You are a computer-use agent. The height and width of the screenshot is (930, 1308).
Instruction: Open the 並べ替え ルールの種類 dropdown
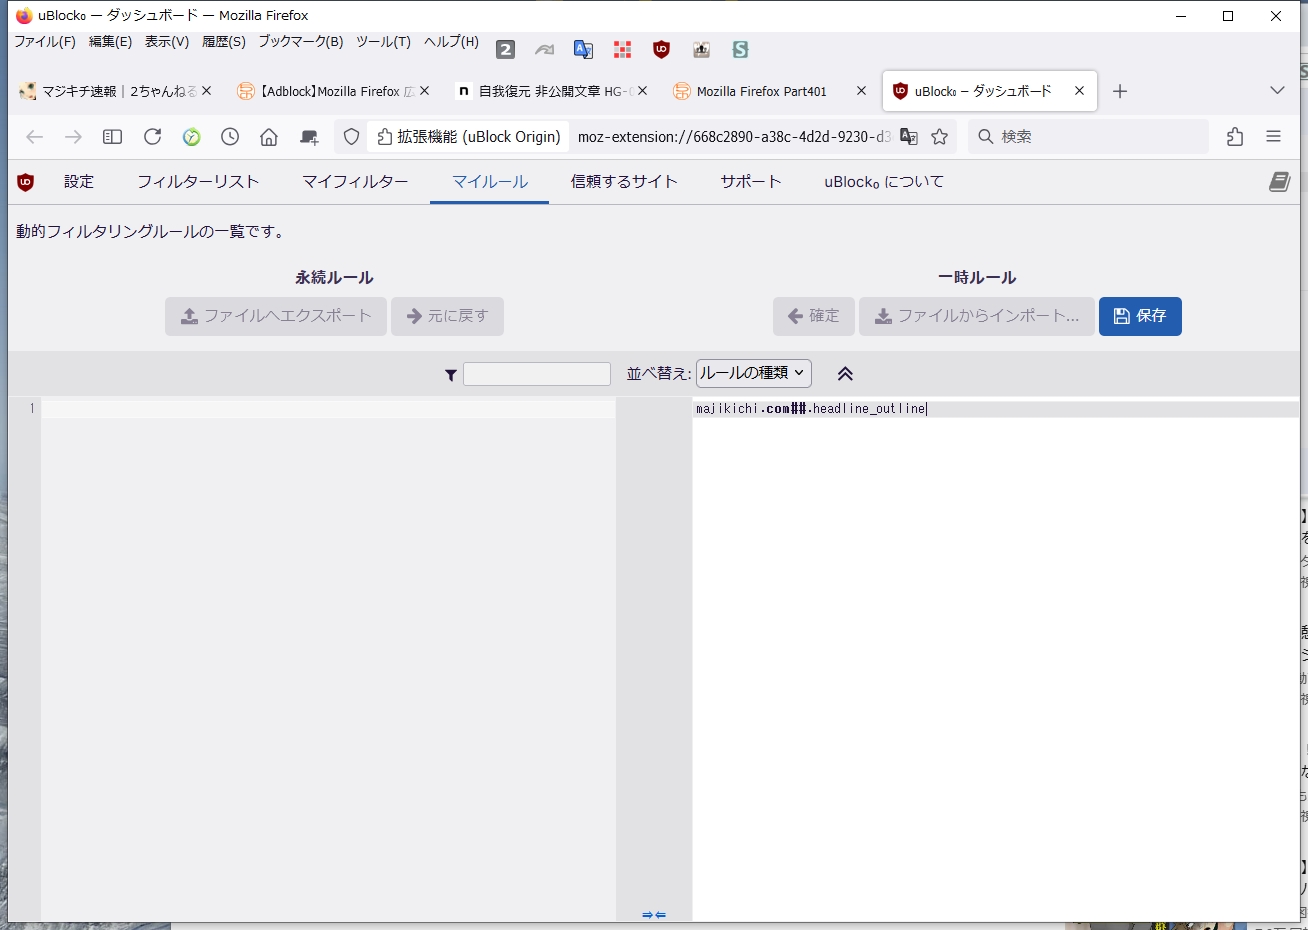coord(754,373)
